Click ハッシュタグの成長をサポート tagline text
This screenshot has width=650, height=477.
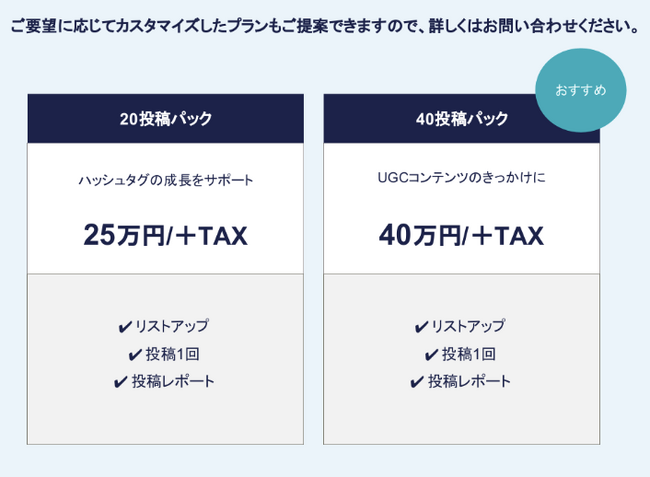(x=165, y=181)
